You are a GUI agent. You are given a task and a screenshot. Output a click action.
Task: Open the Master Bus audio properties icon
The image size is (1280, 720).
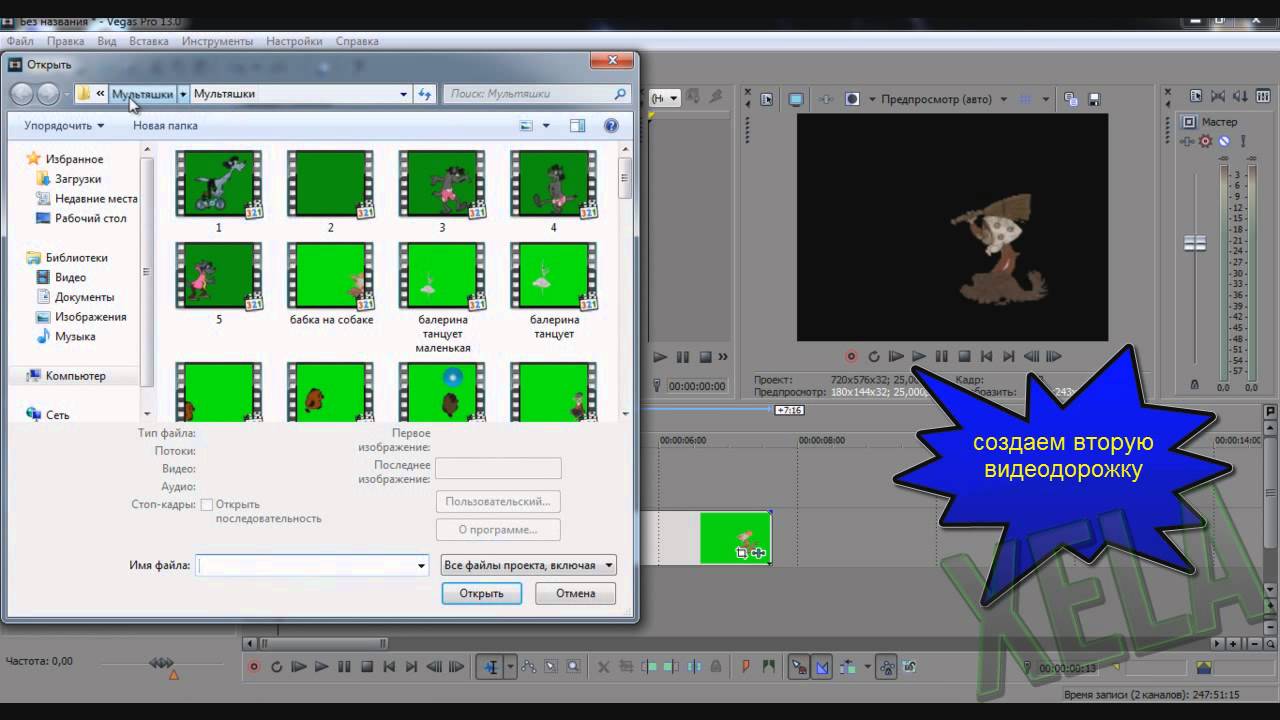1195,96
